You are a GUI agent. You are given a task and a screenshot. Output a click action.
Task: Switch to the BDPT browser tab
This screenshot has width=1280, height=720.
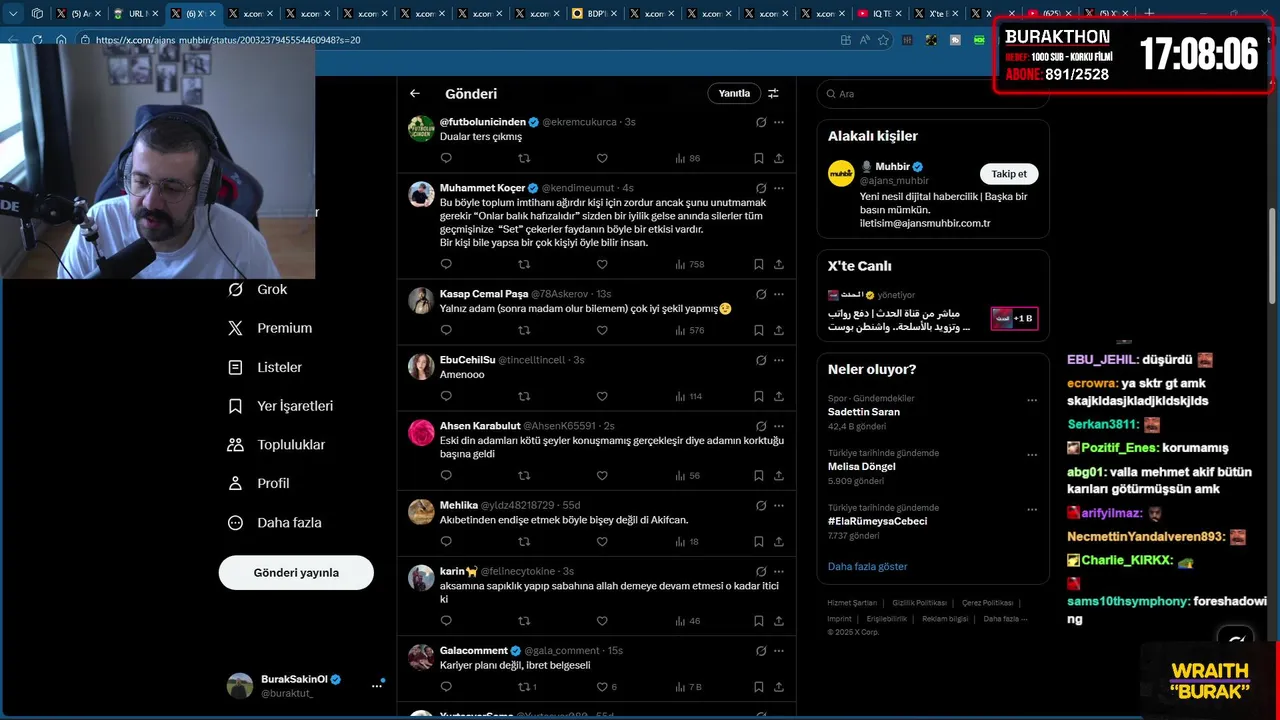click(x=593, y=14)
